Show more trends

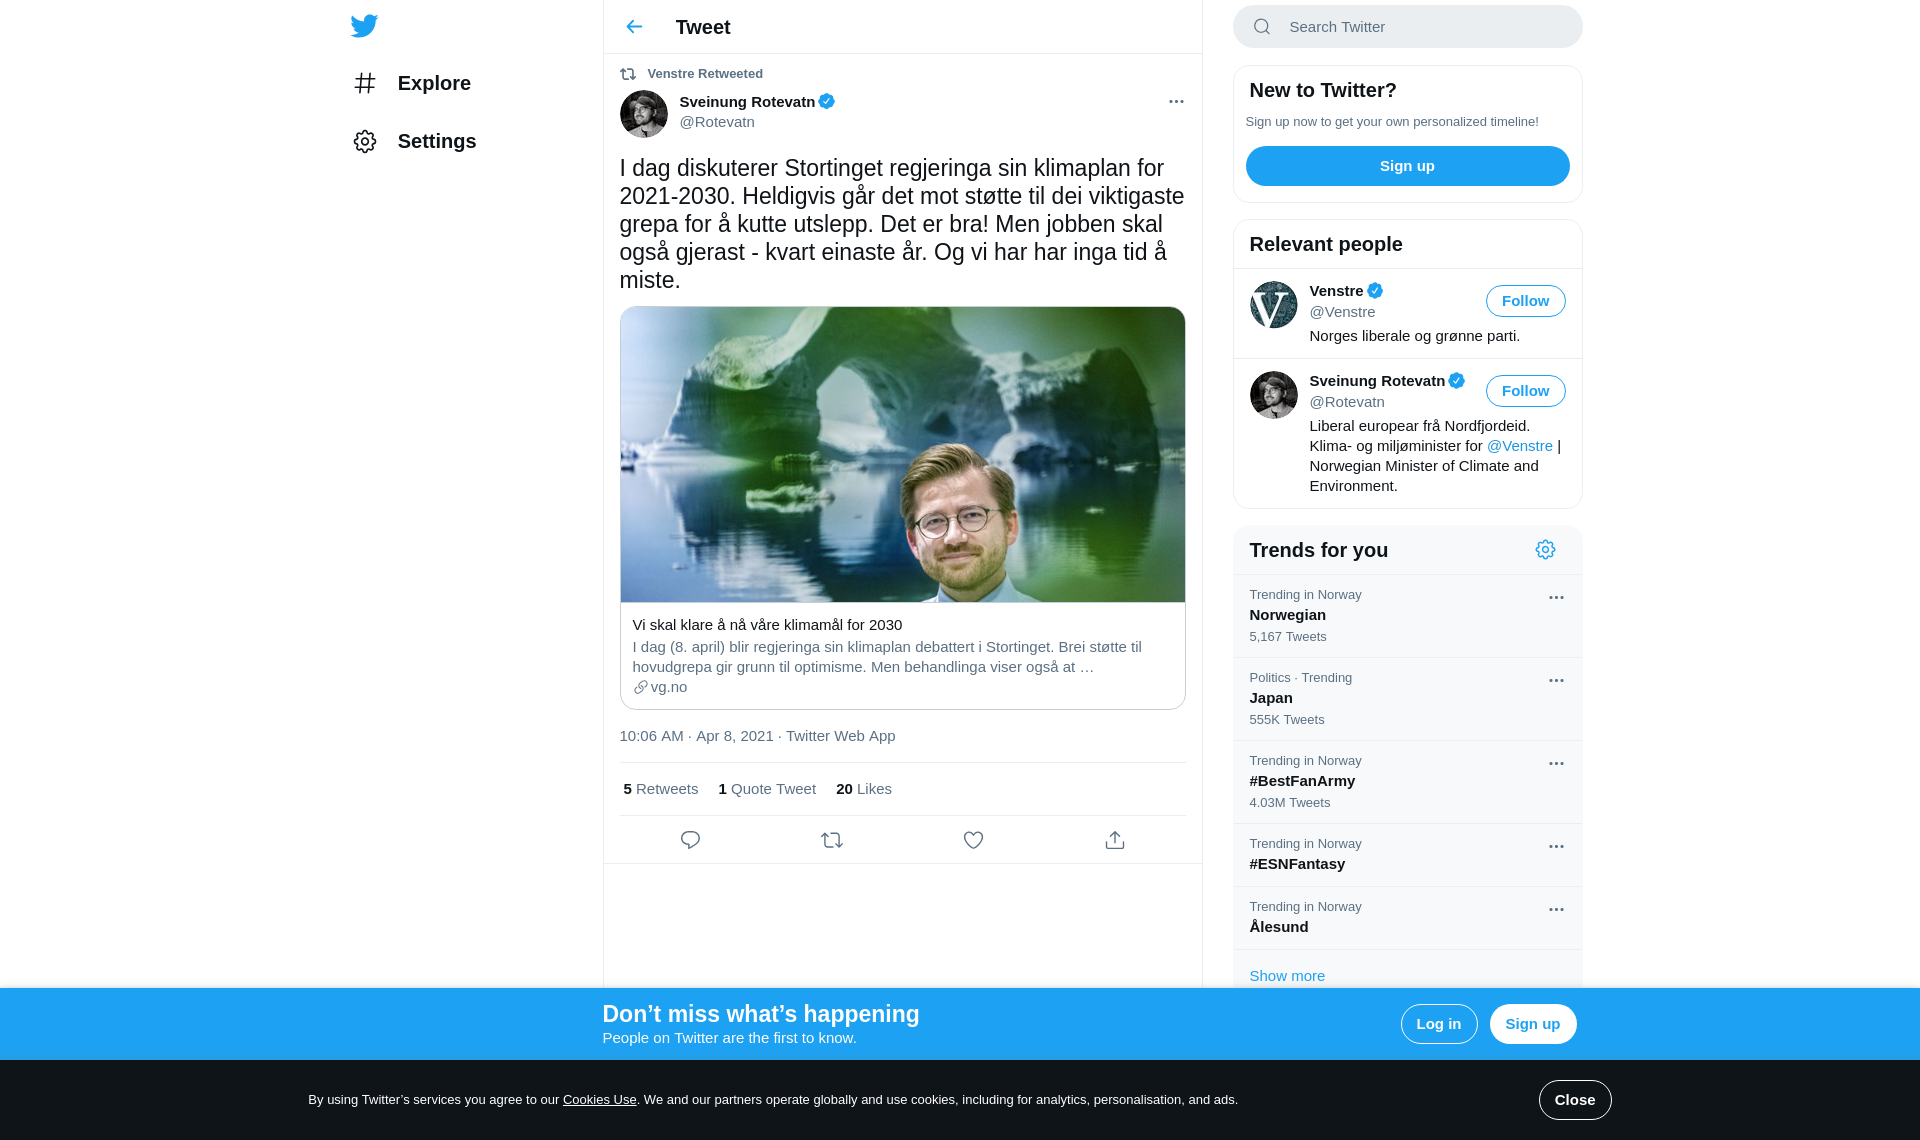[x=1287, y=976]
